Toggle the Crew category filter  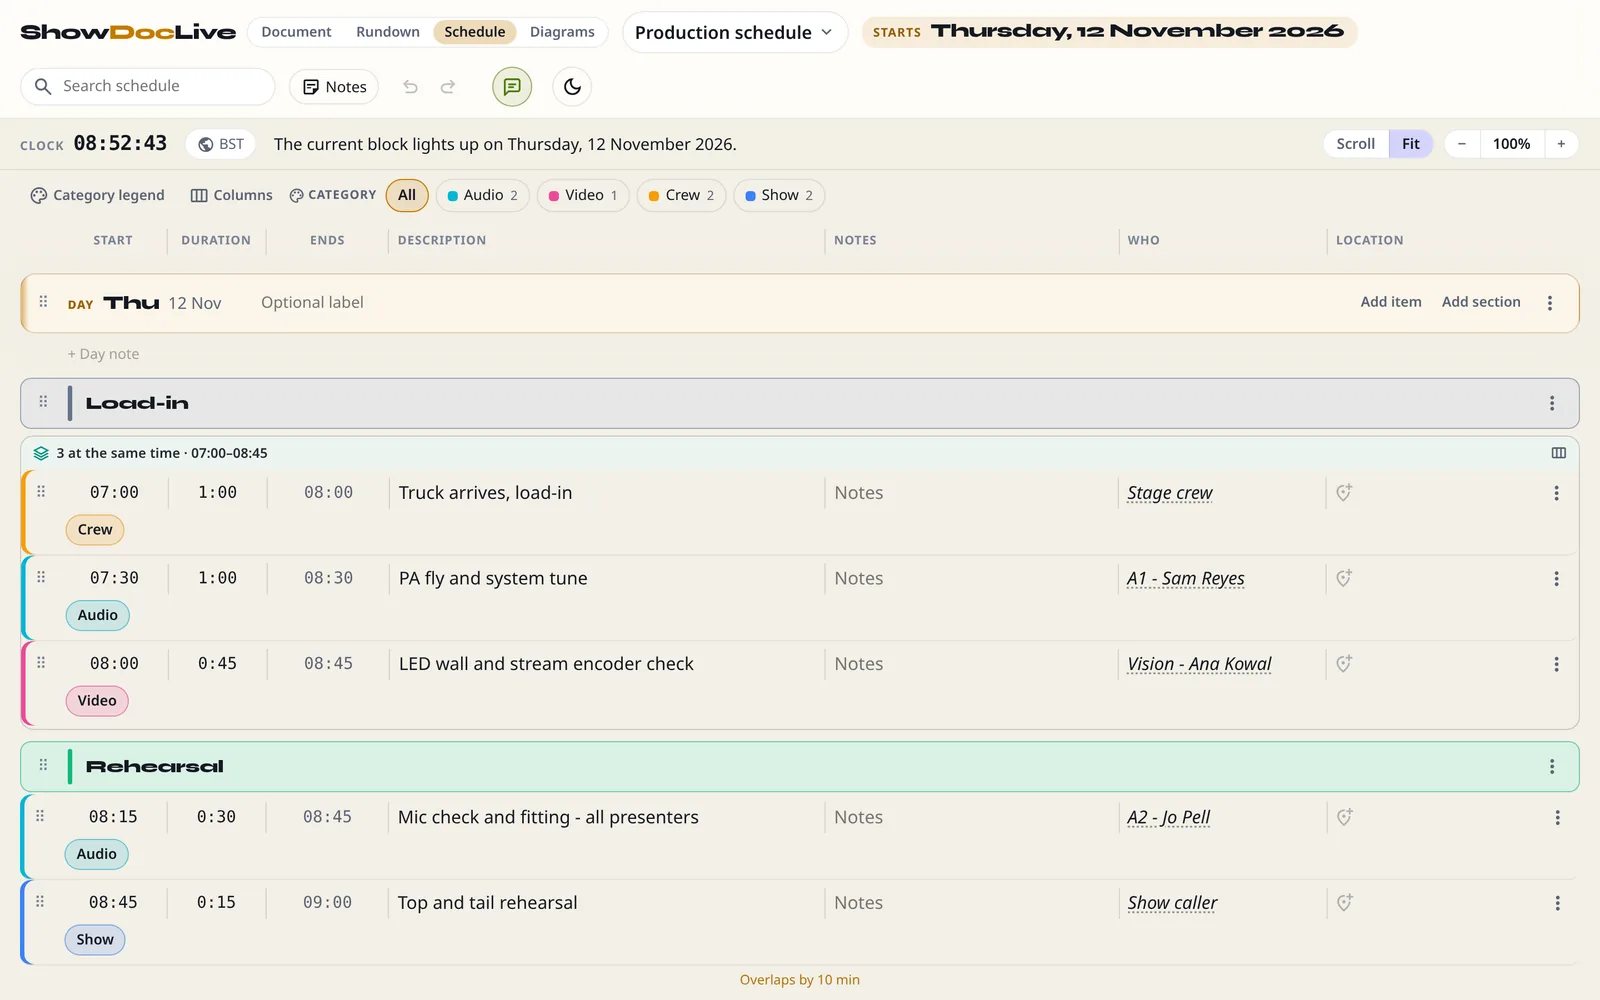(x=681, y=195)
